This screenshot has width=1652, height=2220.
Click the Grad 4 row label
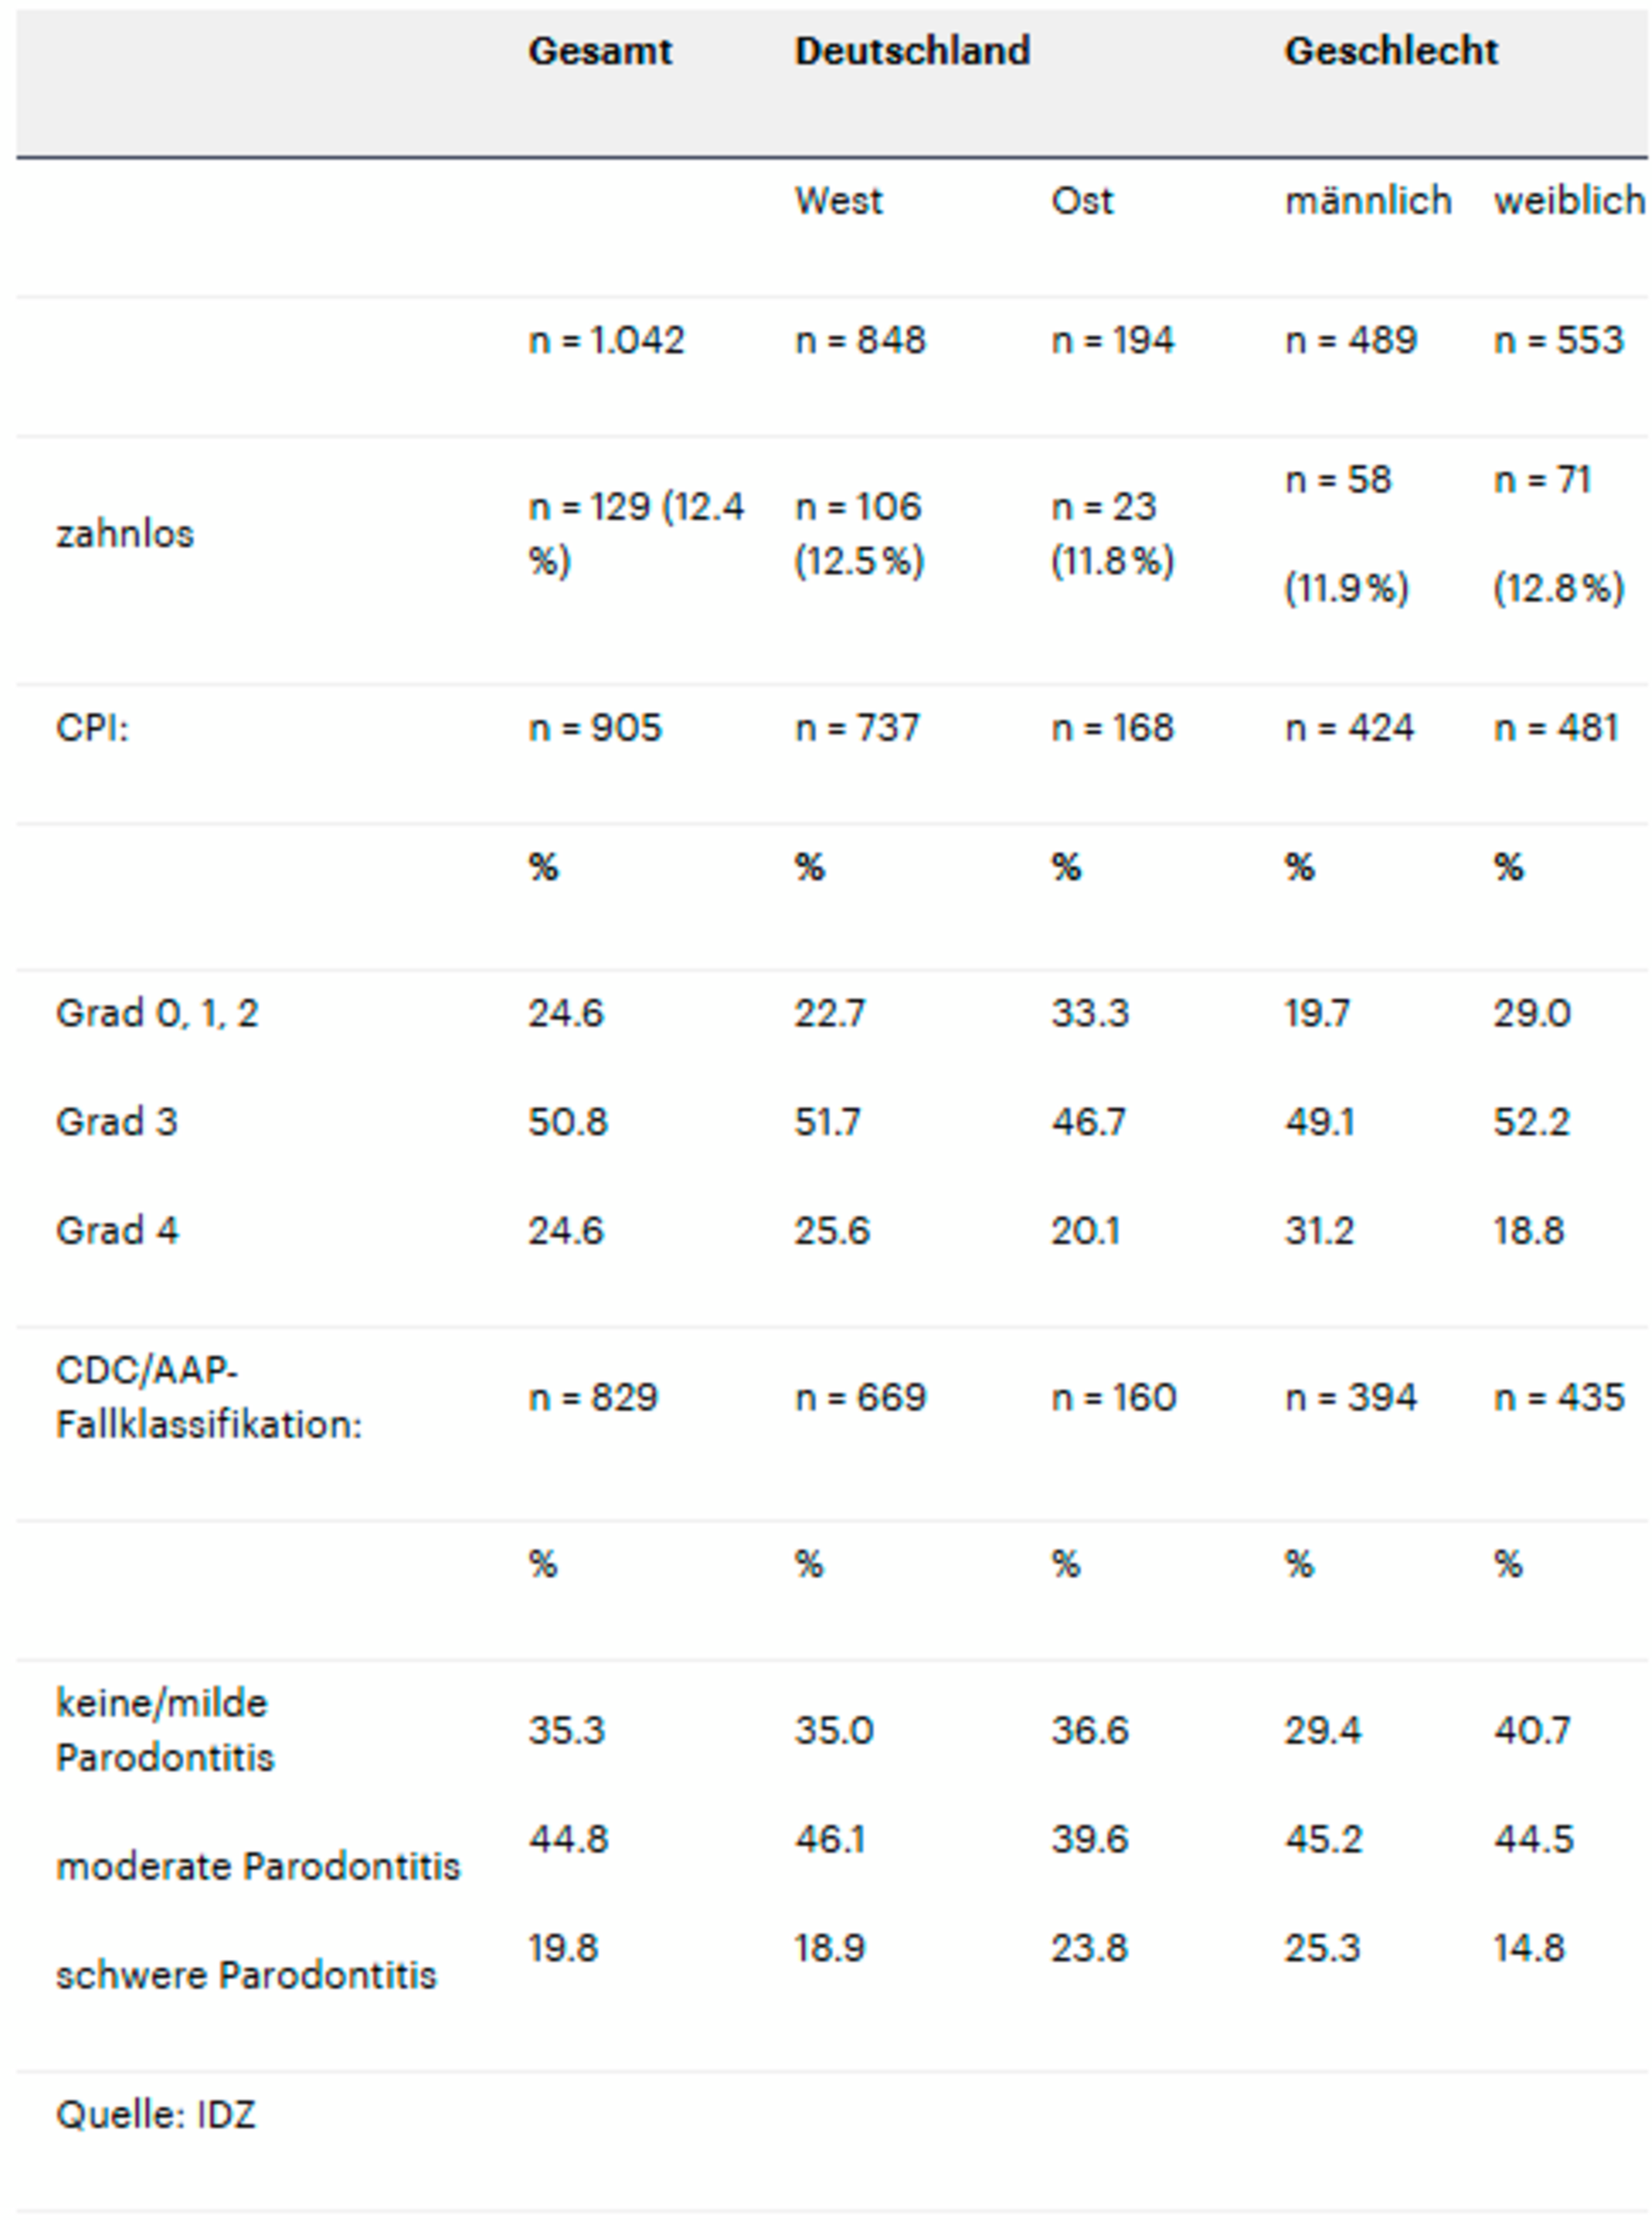(117, 1230)
